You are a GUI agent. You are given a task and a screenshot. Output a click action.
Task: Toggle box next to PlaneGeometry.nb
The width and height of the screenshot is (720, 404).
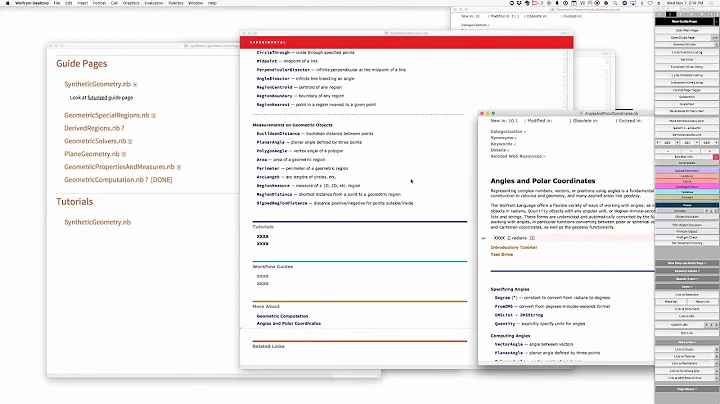tap(124, 154)
